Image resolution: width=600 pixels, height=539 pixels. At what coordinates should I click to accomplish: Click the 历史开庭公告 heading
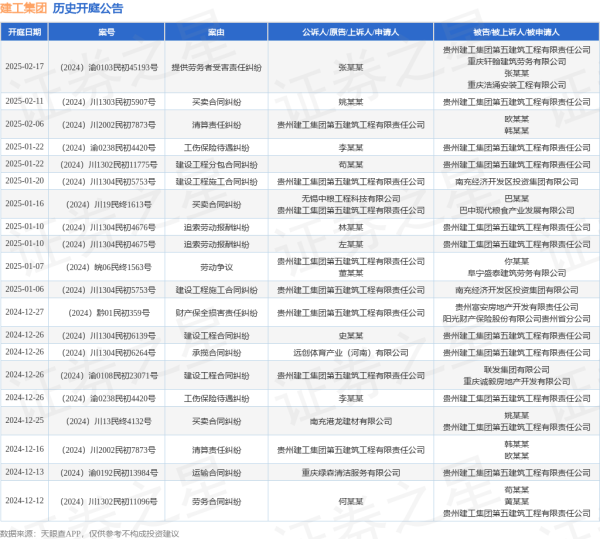[88, 8]
